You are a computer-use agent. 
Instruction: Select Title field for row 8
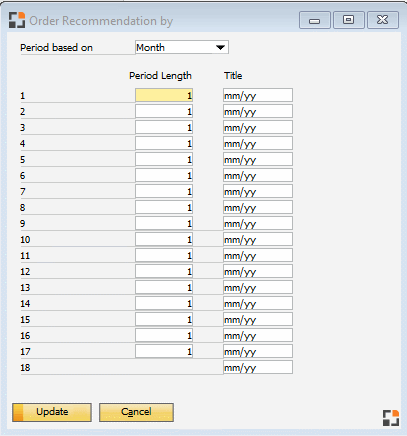pyautogui.click(x=258, y=207)
